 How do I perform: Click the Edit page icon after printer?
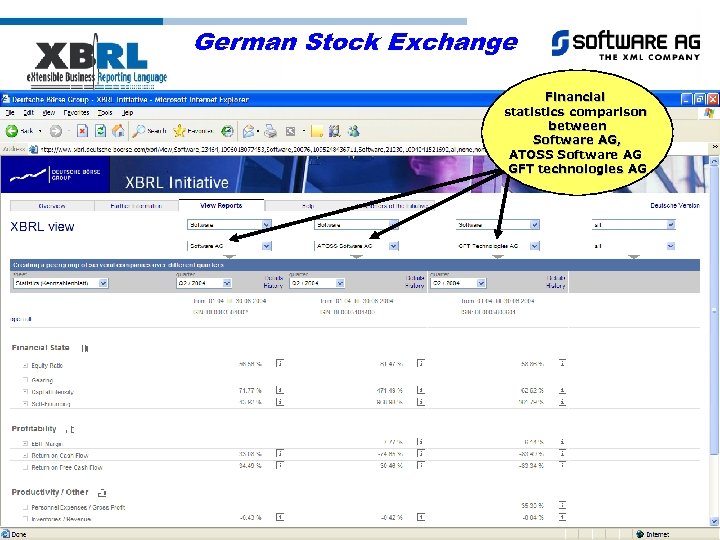pyautogui.click(x=290, y=131)
